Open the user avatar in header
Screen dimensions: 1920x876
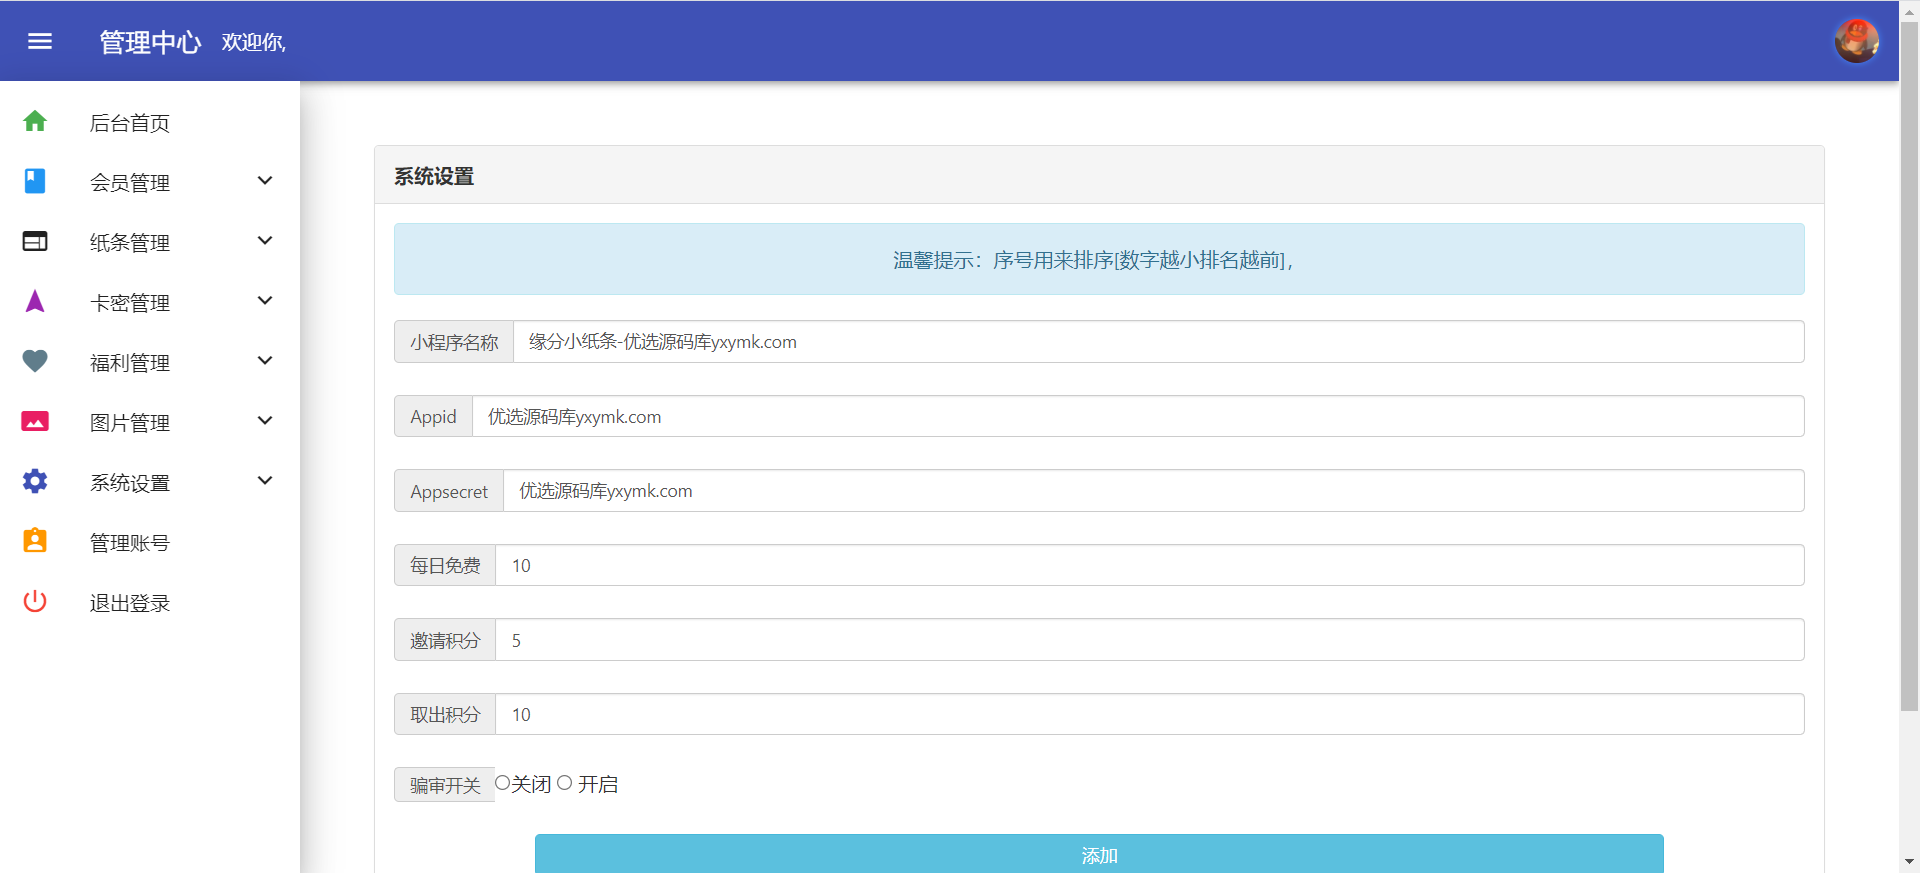1856,41
